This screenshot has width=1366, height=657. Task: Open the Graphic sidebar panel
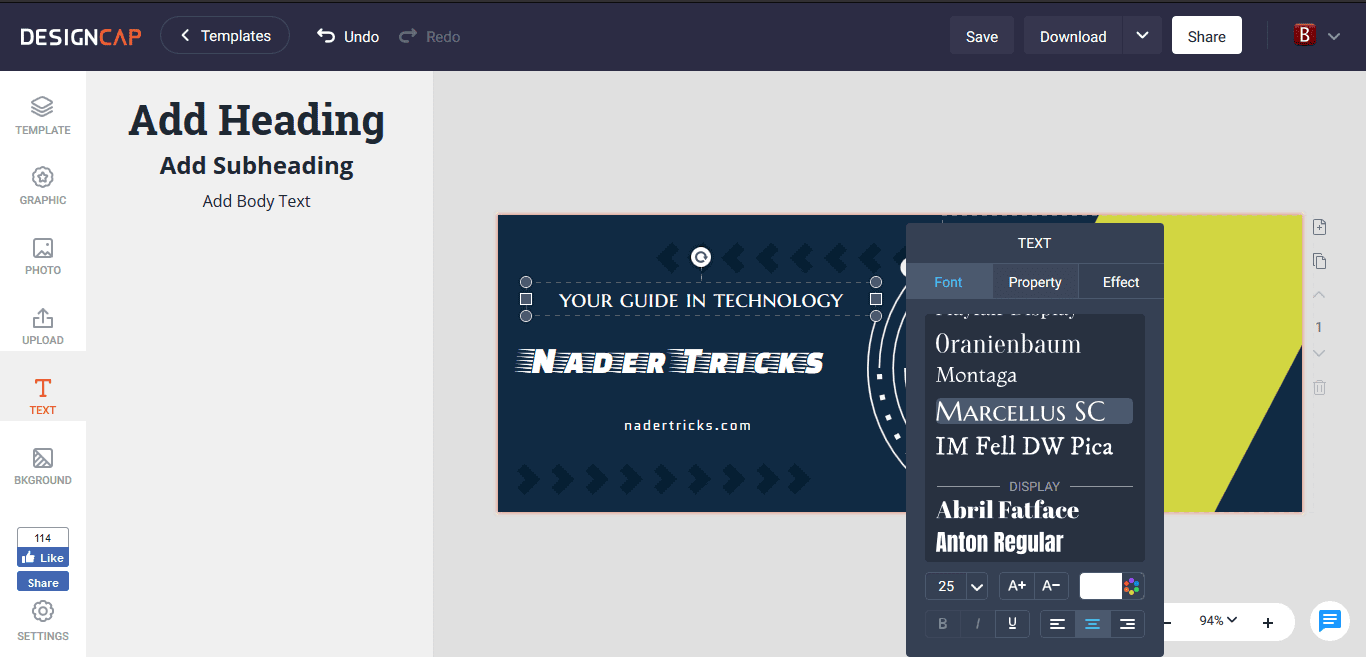(x=43, y=186)
